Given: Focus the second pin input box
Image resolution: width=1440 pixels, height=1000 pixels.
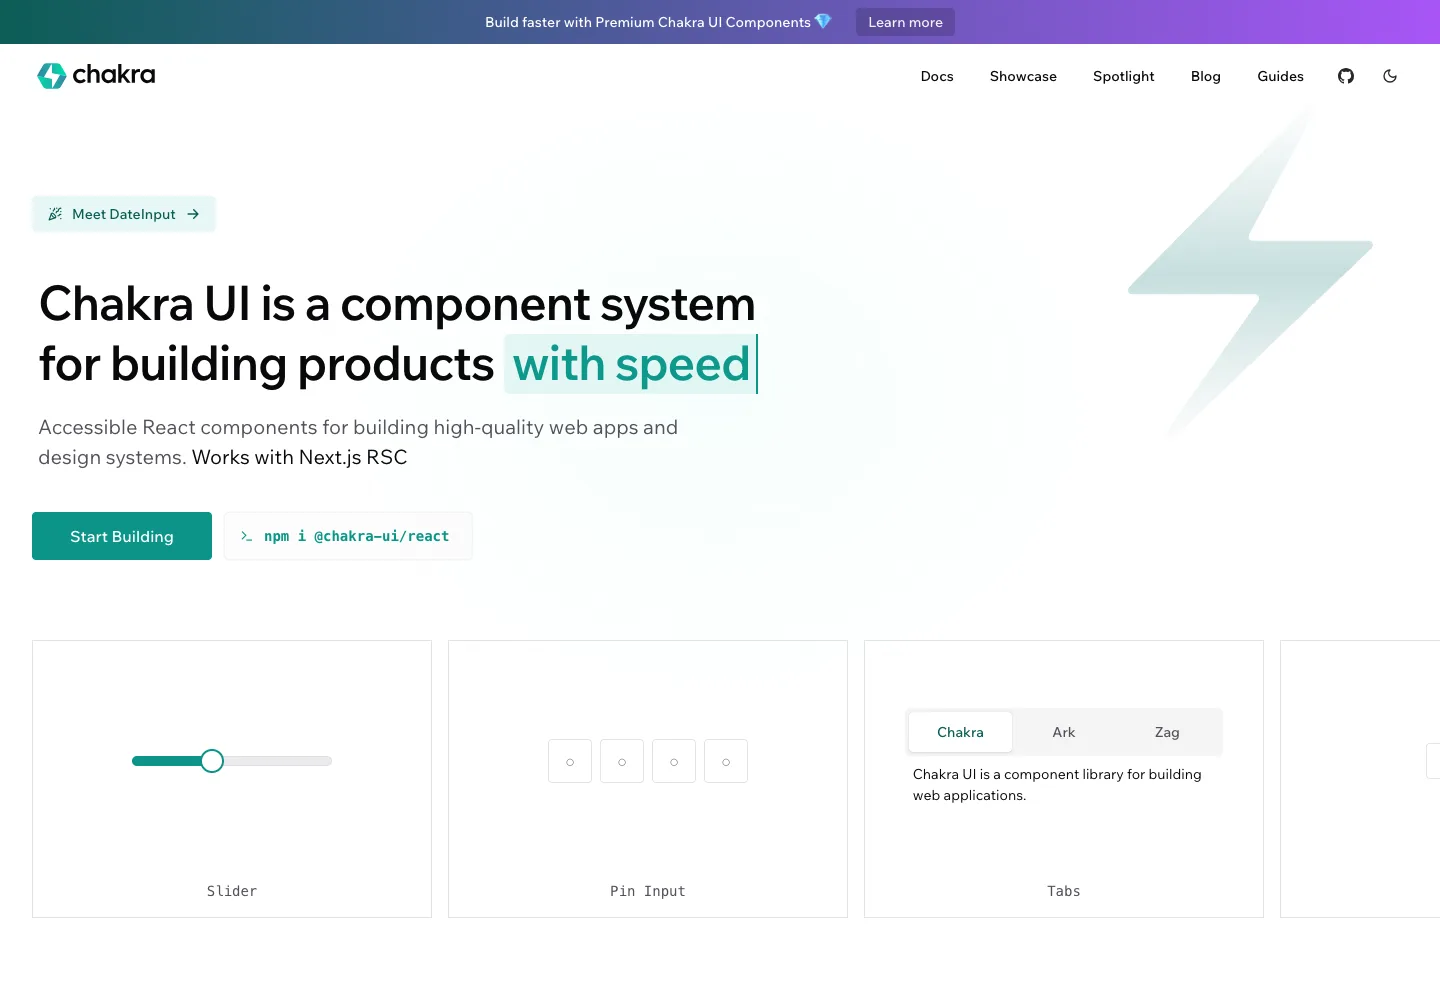Looking at the screenshot, I should 622,761.
